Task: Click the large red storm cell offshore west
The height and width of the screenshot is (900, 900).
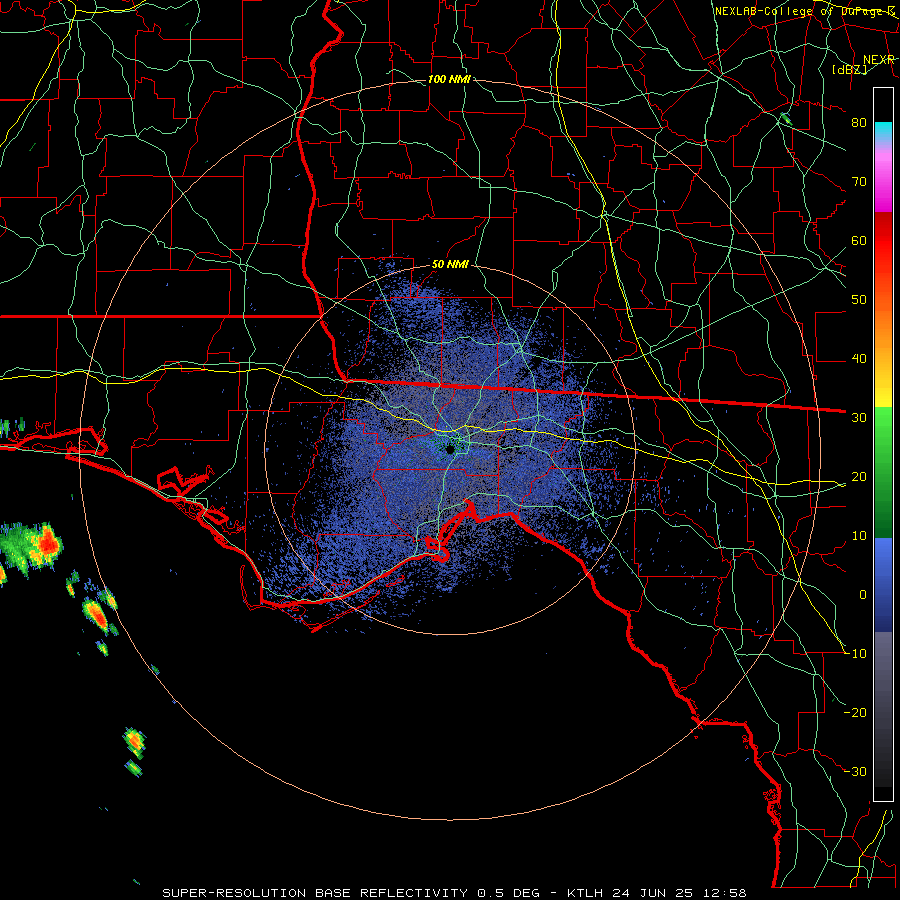Action: (x=48, y=543)
